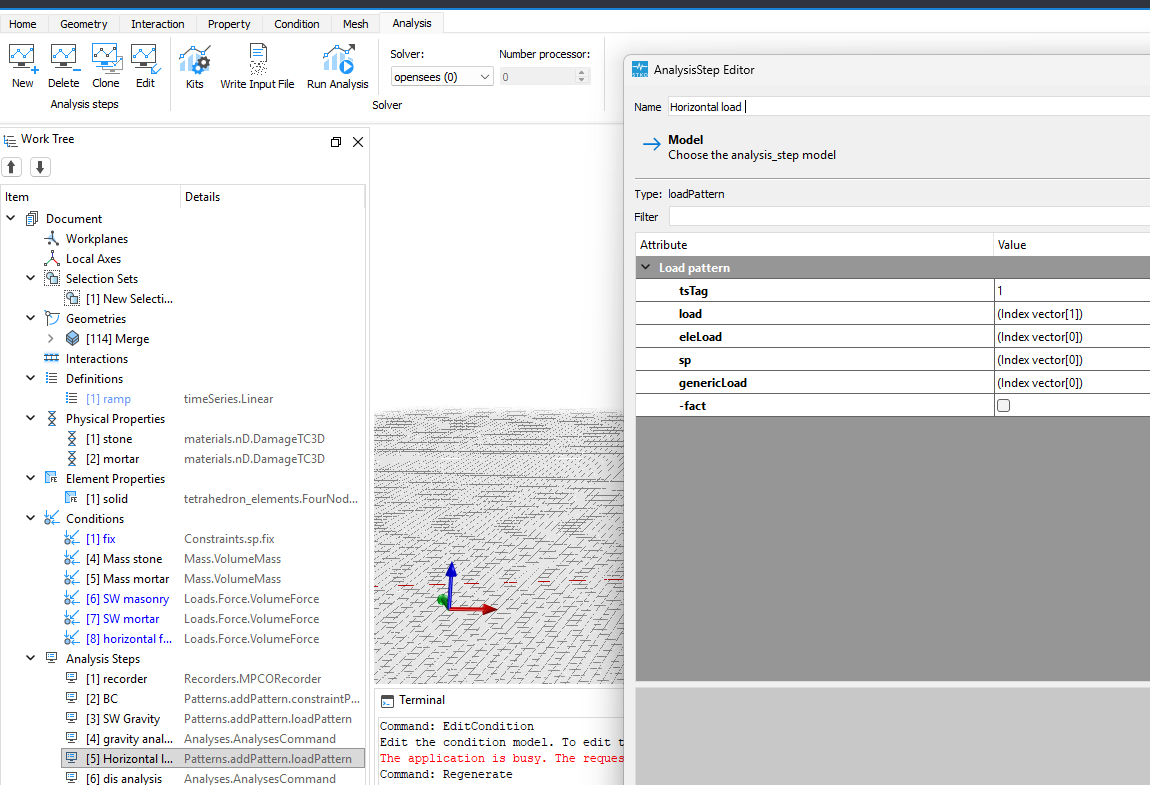Select Local Axes in tree
Viewport: 1150px width, 785px height.
click(93, 258)
